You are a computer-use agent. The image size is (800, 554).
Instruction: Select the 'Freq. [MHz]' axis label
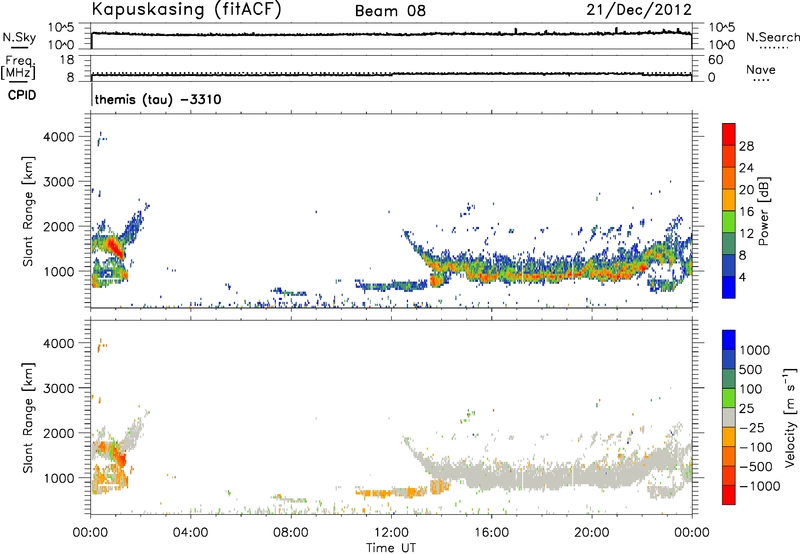tap(18, 67)
